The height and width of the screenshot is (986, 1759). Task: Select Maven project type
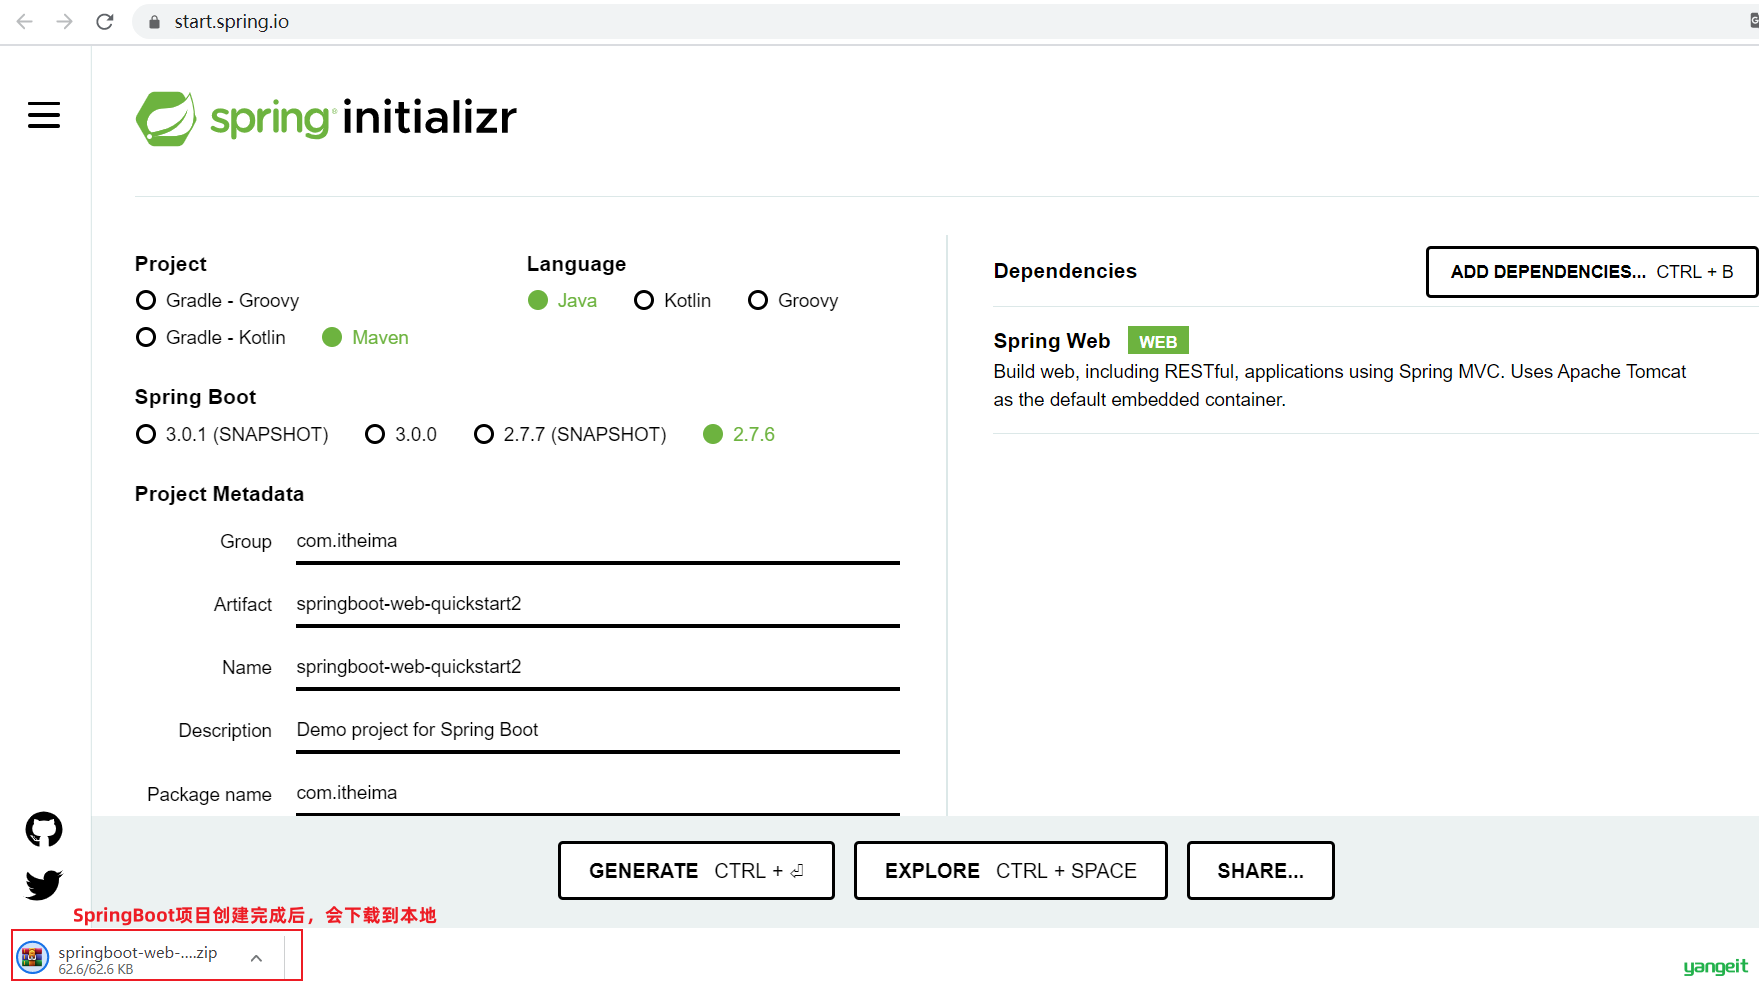coord(365,337)
